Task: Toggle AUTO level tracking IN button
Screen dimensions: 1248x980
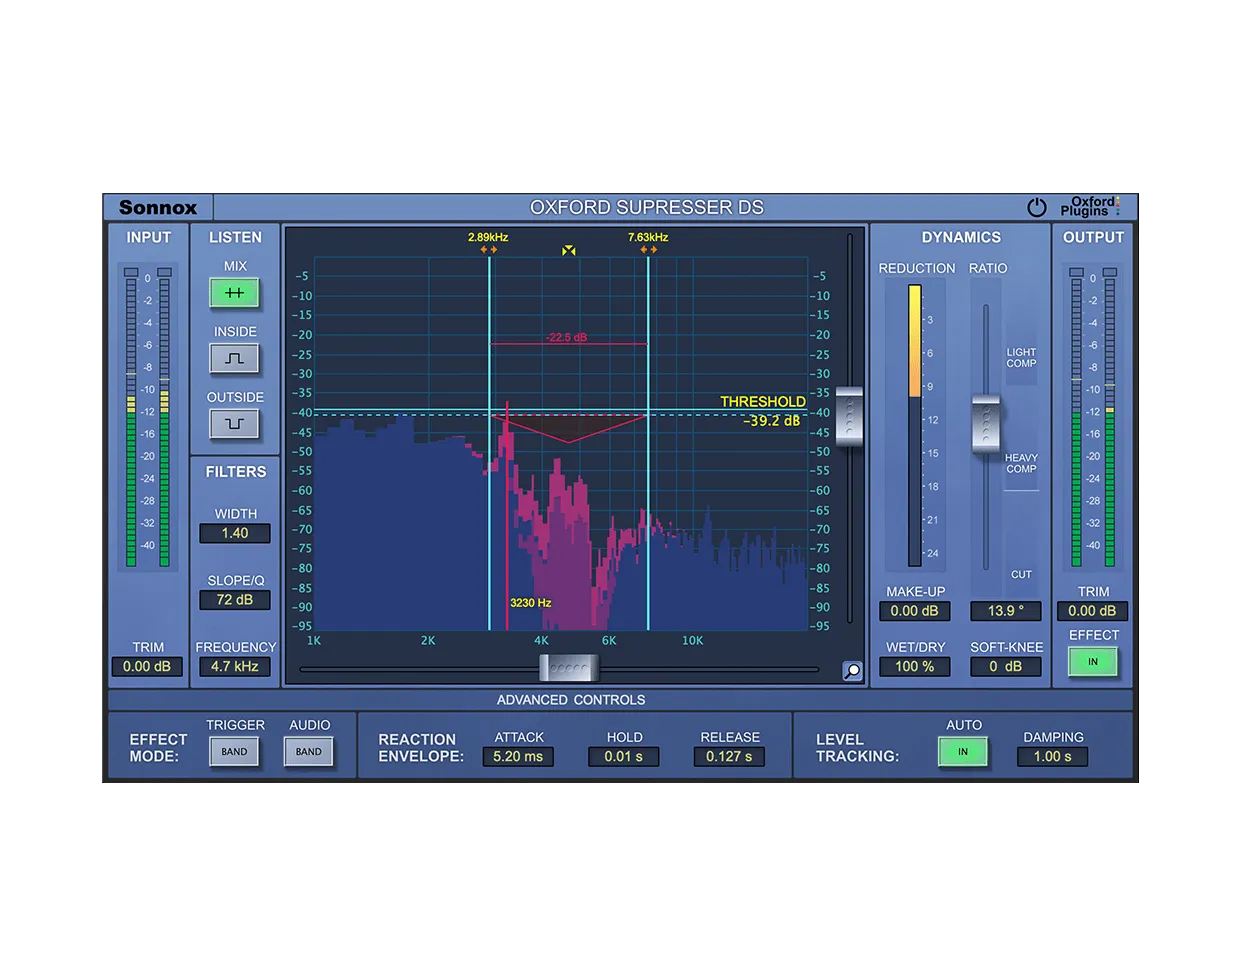Action: 963,752
